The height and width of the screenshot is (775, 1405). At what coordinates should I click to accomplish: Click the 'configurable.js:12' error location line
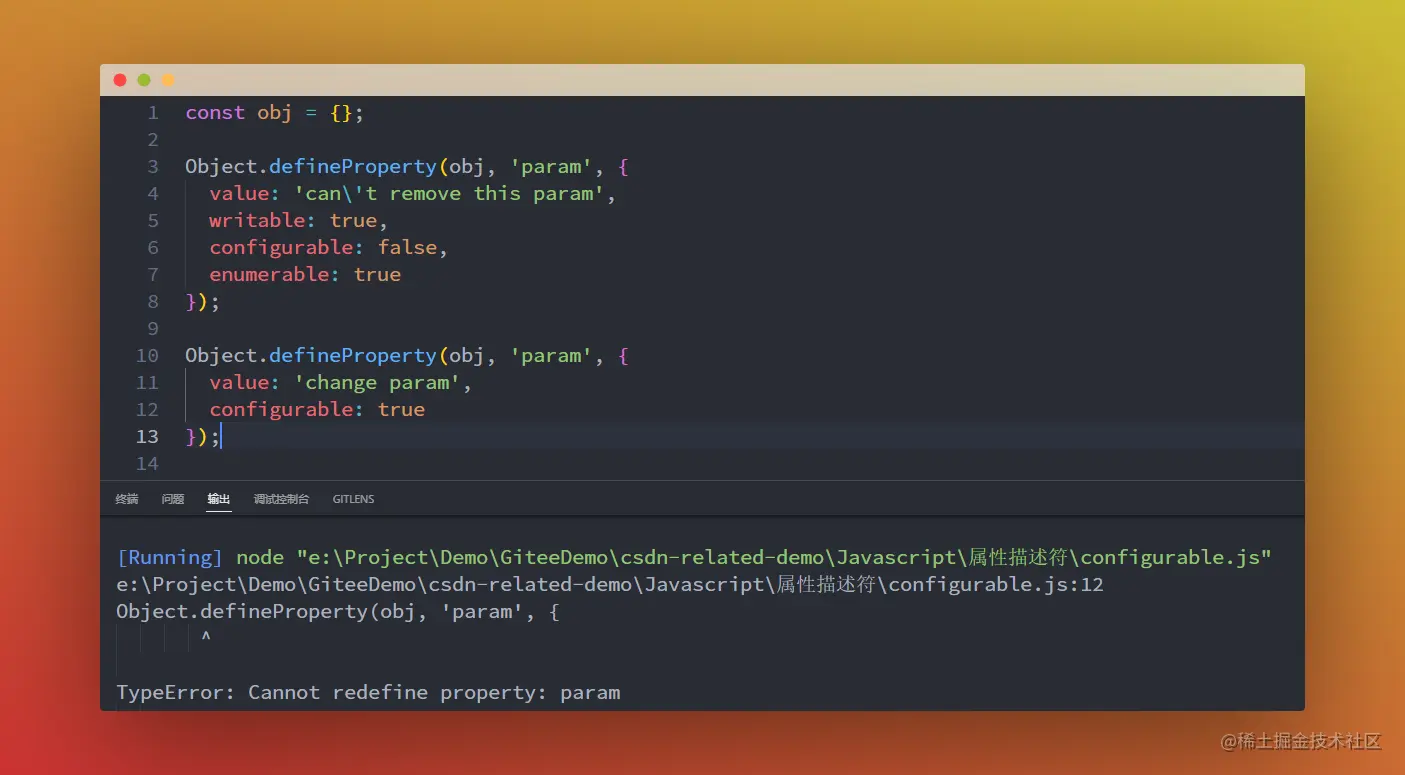pos(610,584)
